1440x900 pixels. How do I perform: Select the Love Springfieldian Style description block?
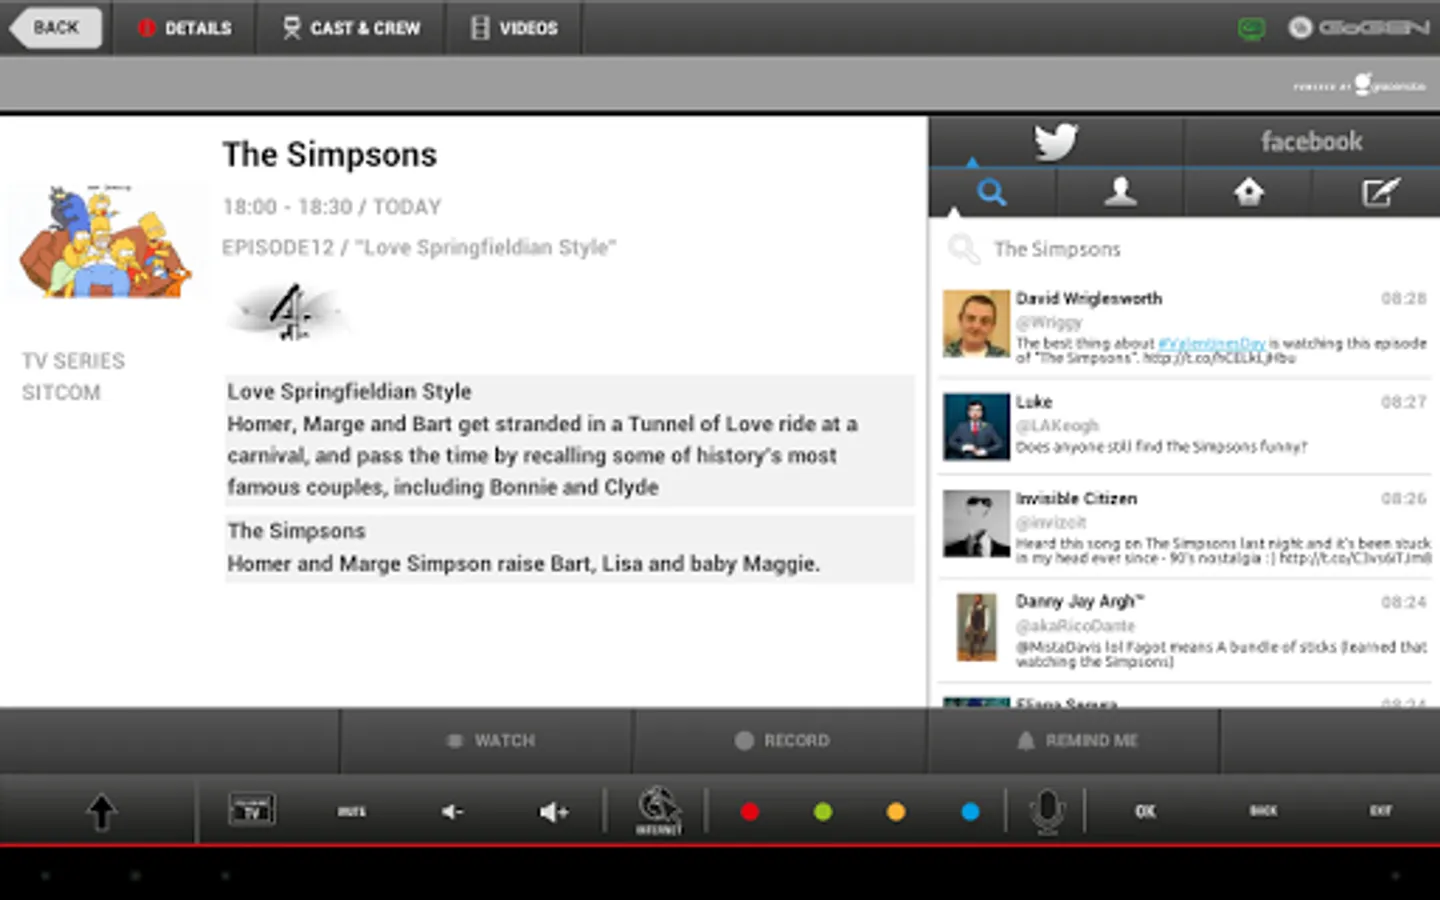[x=569, y=440]
